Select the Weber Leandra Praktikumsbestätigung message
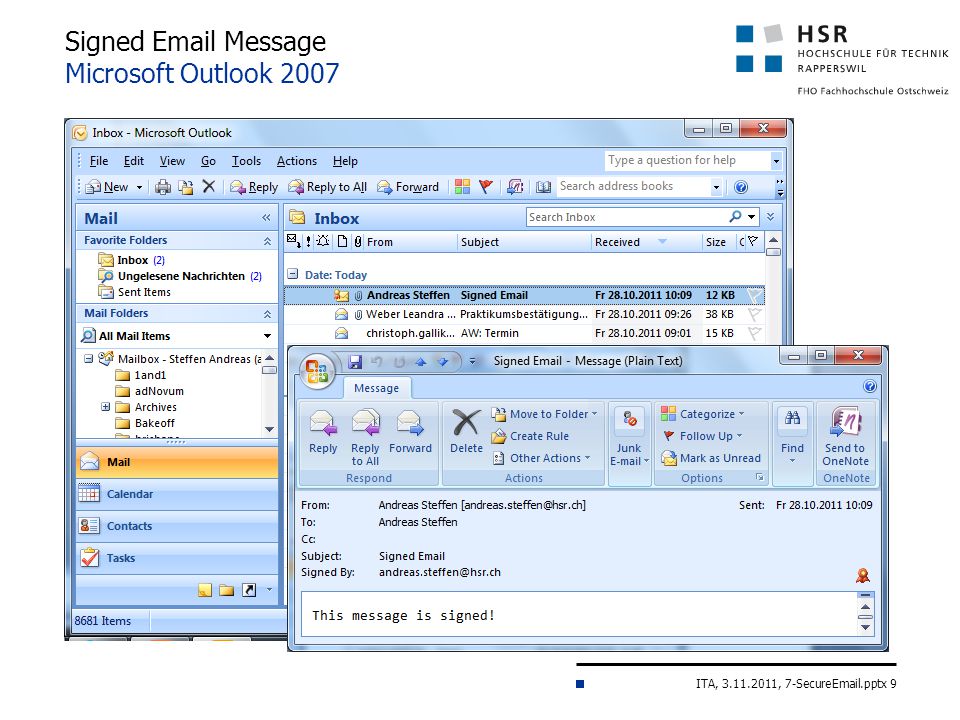The width and height of the screenshot is (960, 720). point(524,314)
